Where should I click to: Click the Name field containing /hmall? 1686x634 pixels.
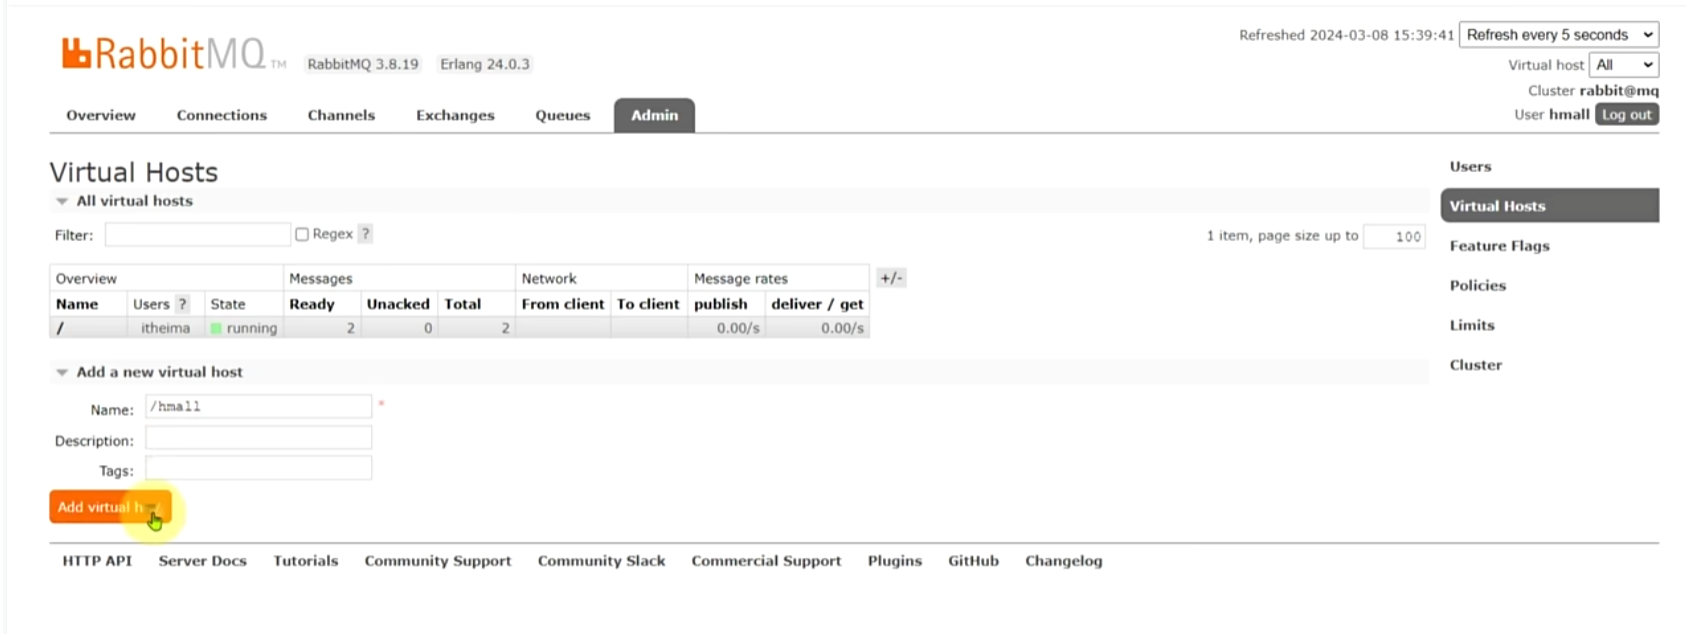[258, 406]
